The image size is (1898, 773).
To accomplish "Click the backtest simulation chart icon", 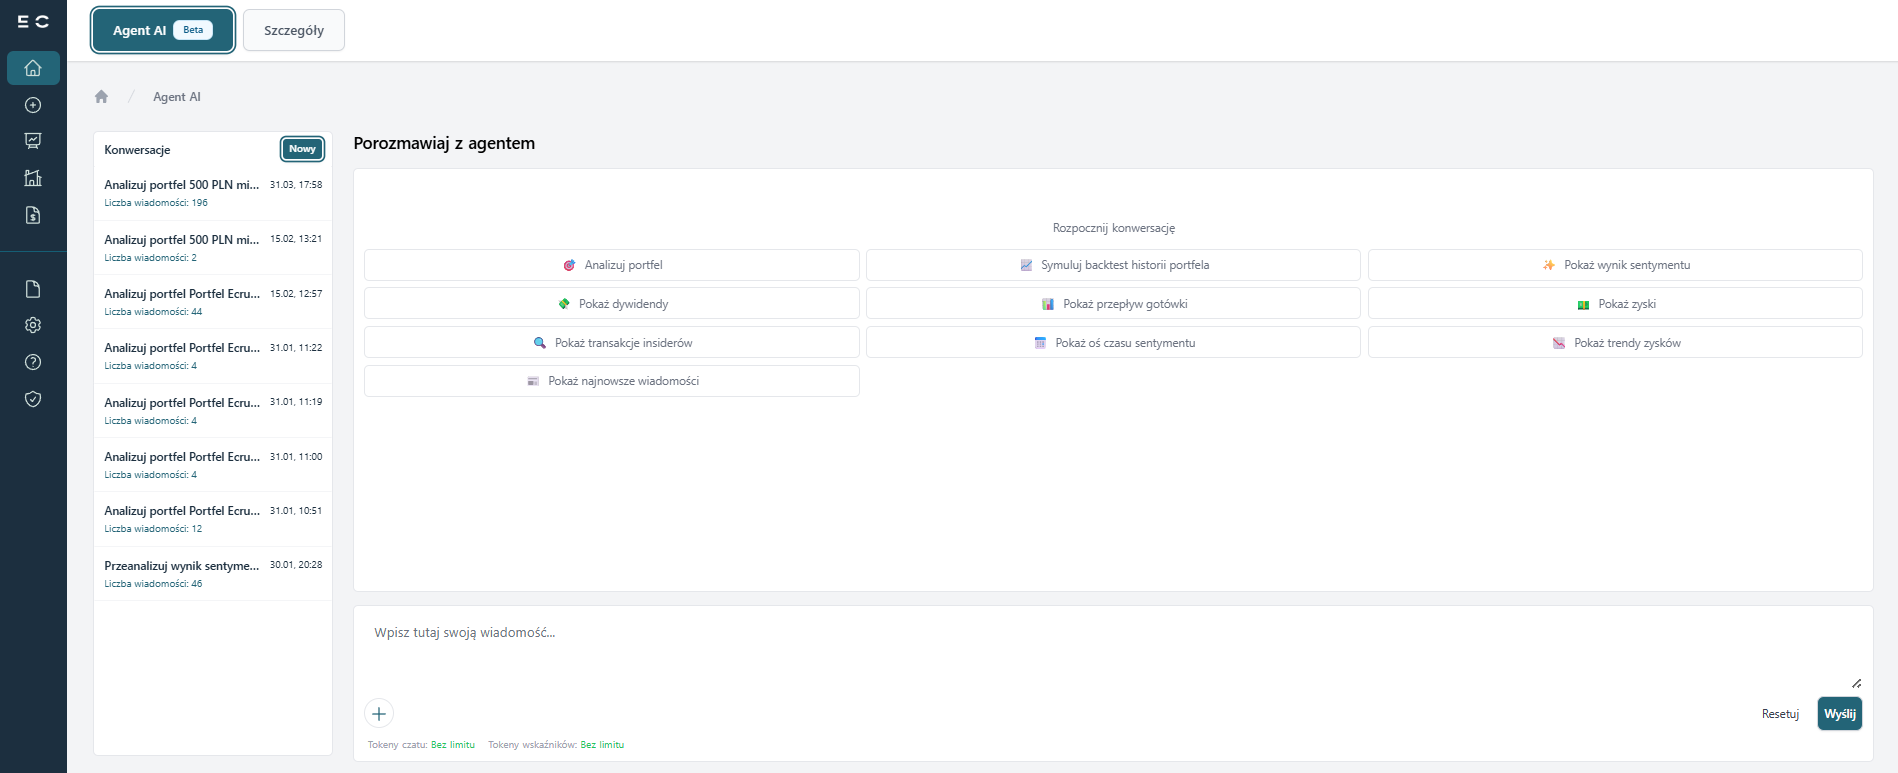I will pos(1026,265).
